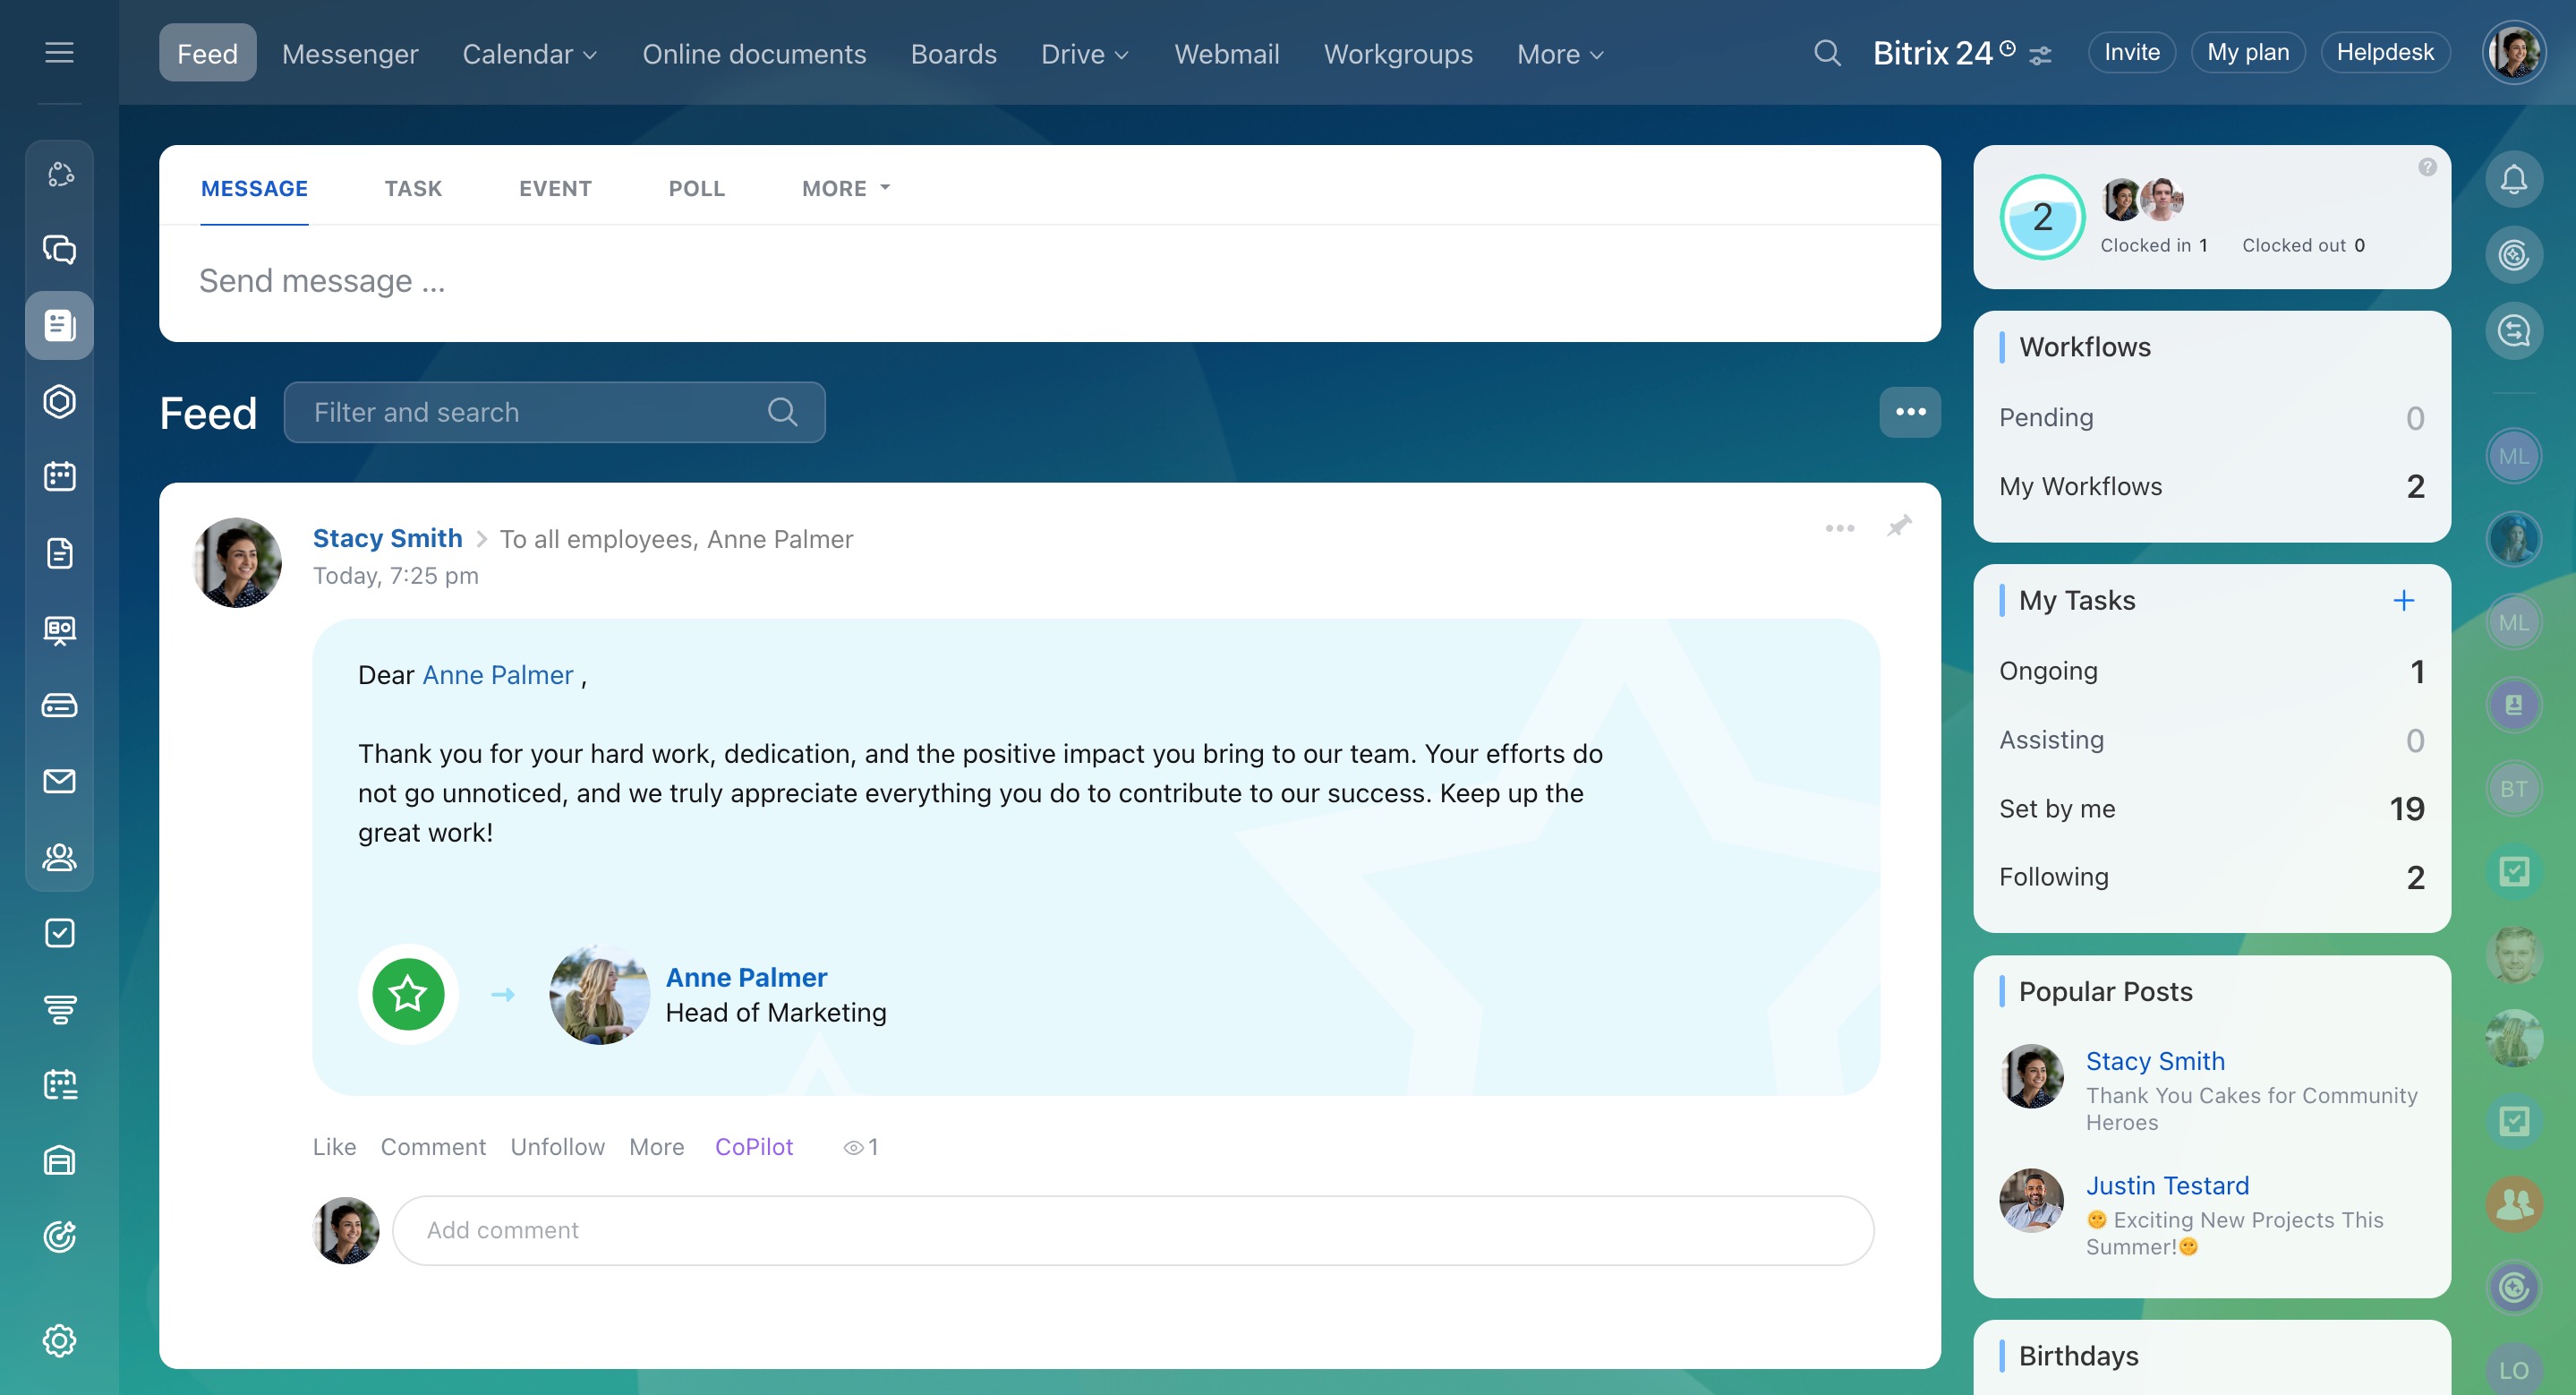Open notifications bell icon
Screen dimensions: 2576x1395
click(2514, 179)
